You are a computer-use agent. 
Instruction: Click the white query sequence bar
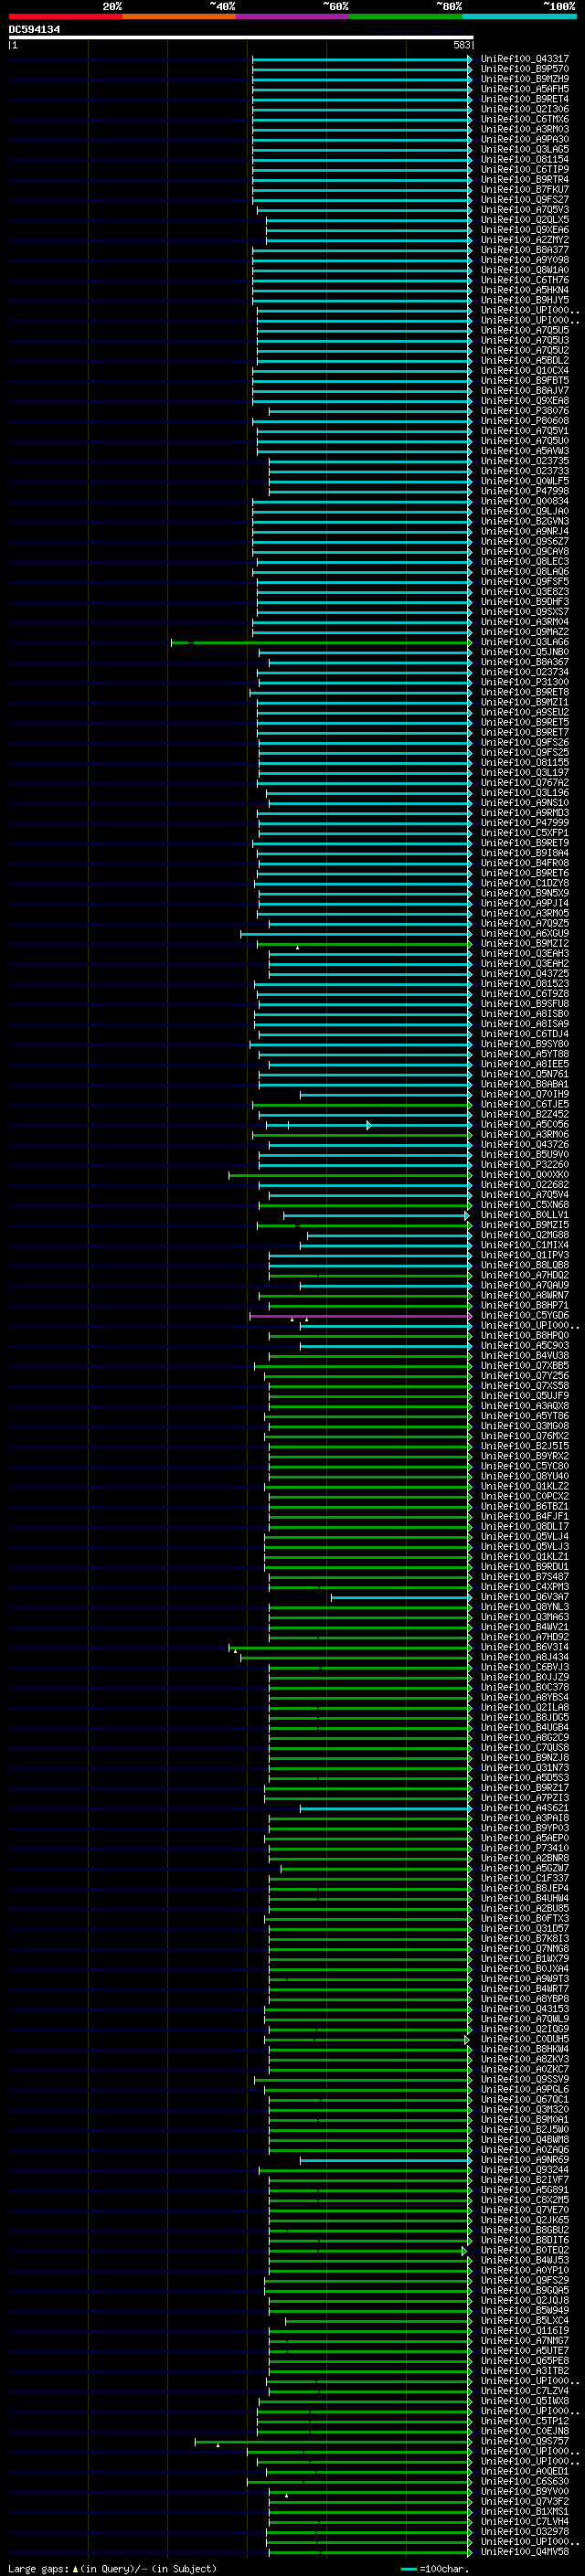click(241, 37)
